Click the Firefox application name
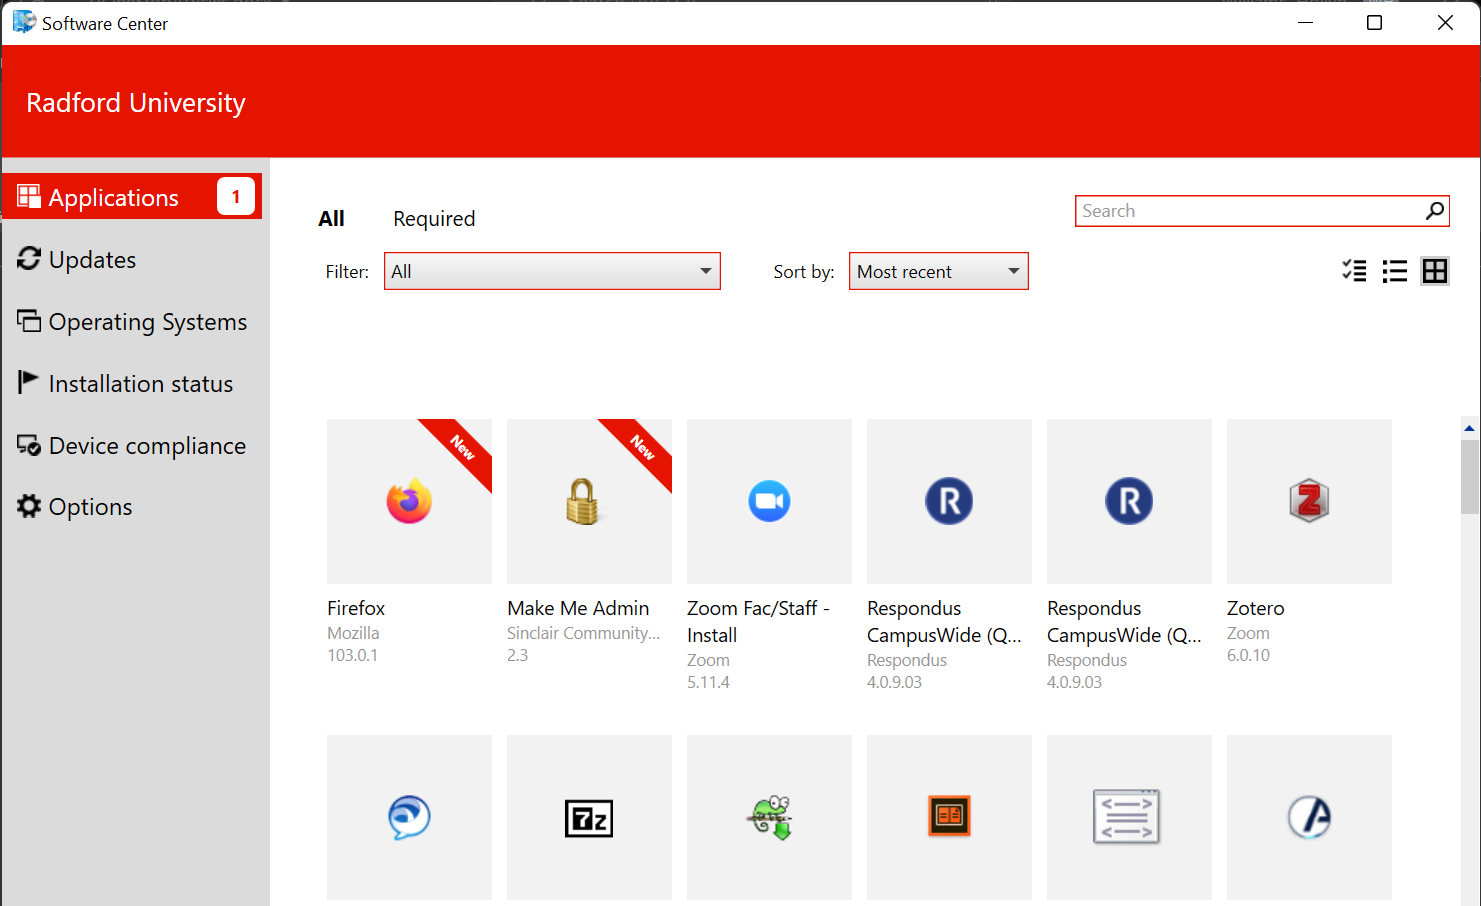1481x906 pixels. pyautogui.click(x=356, y=608)
